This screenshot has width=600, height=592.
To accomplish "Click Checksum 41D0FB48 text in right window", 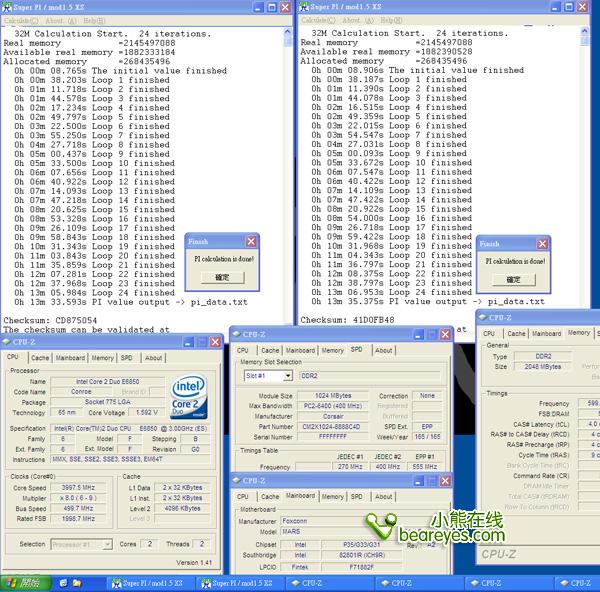I will click(347, 320).
